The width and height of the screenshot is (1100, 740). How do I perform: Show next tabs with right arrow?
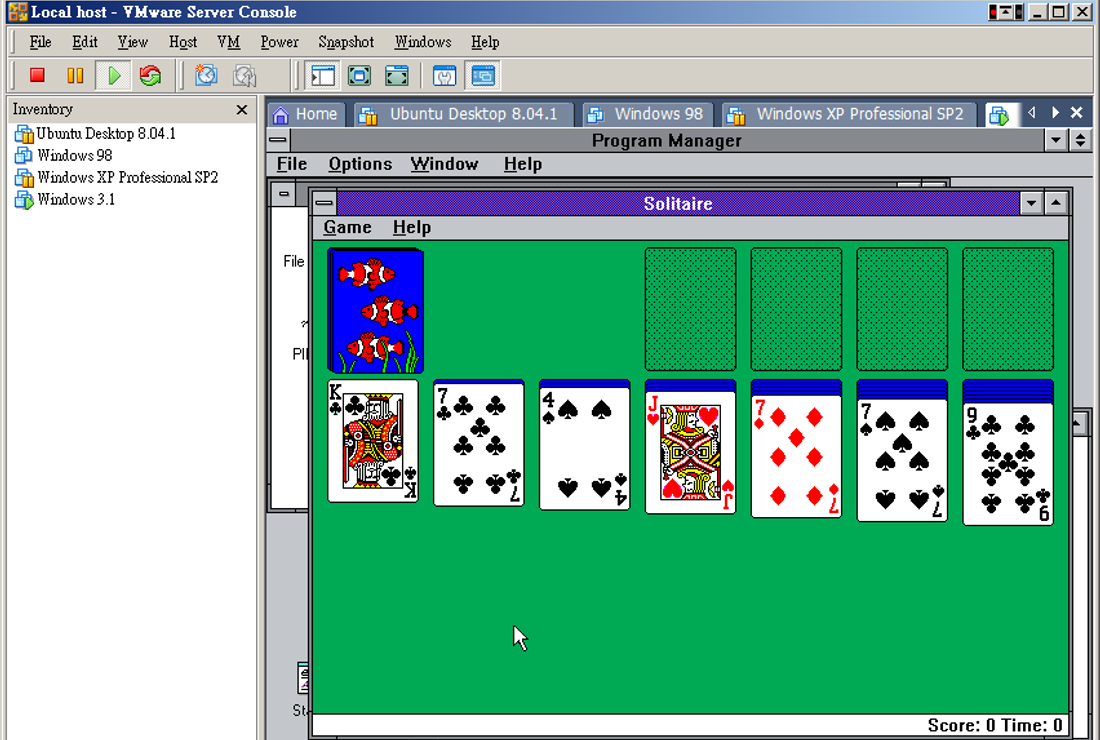point(1054,112)
